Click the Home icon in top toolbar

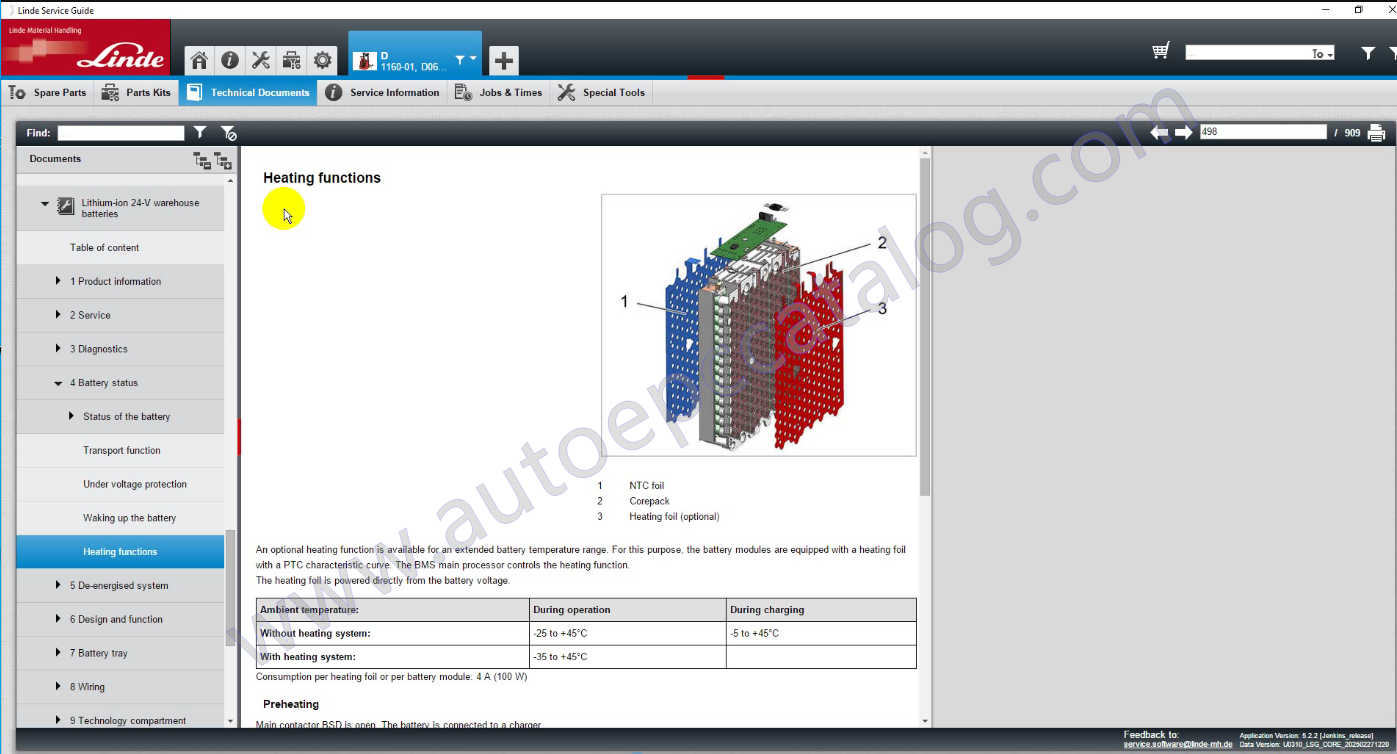pos(199,60)
